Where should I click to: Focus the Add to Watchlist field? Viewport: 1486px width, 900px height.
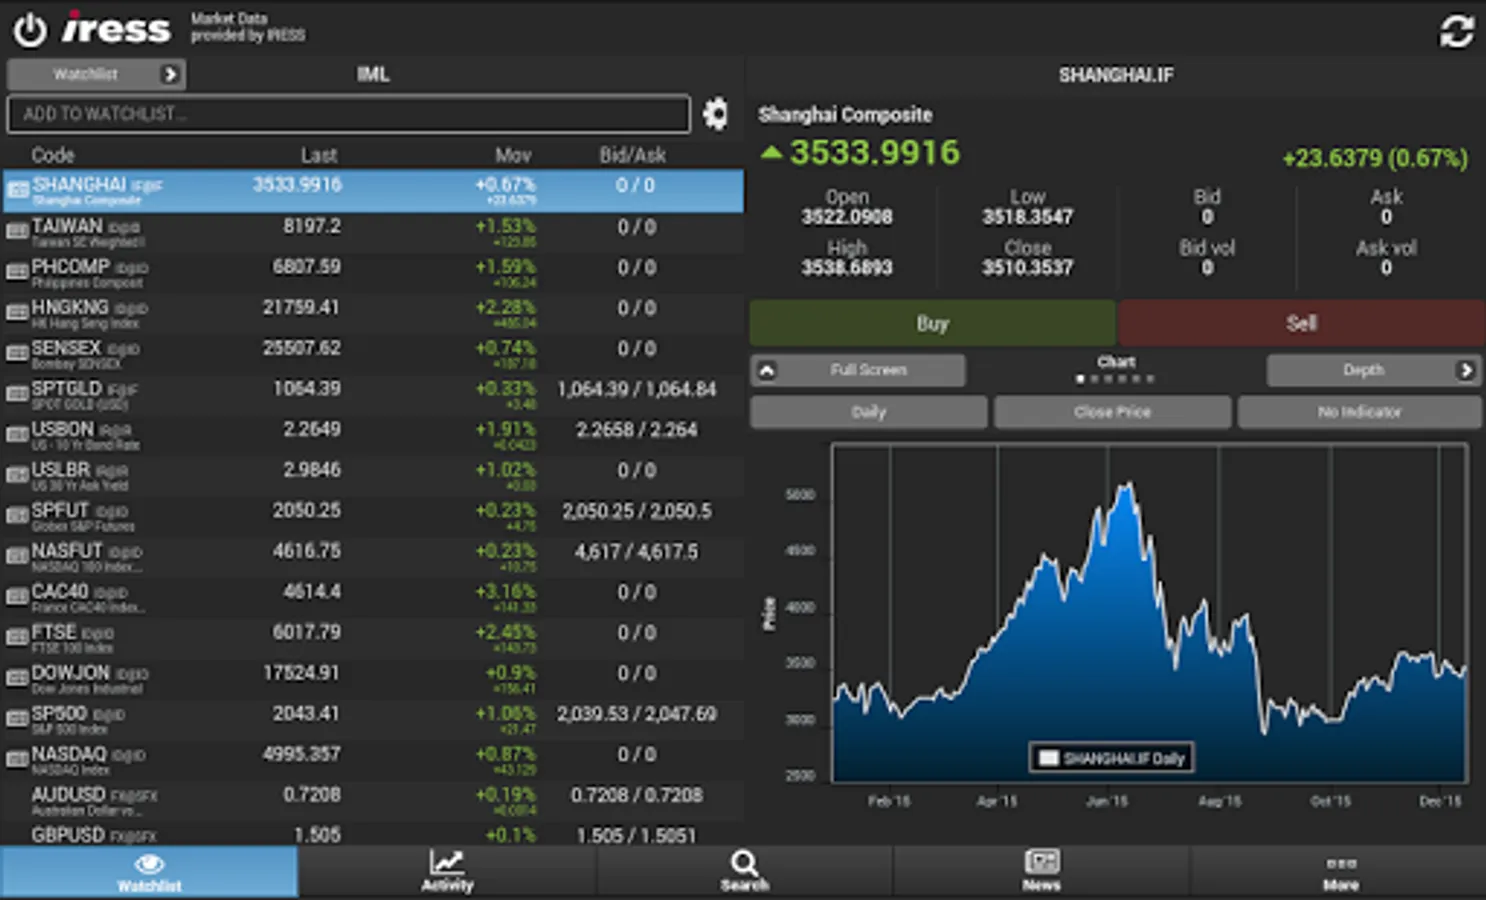coord(348,114)
